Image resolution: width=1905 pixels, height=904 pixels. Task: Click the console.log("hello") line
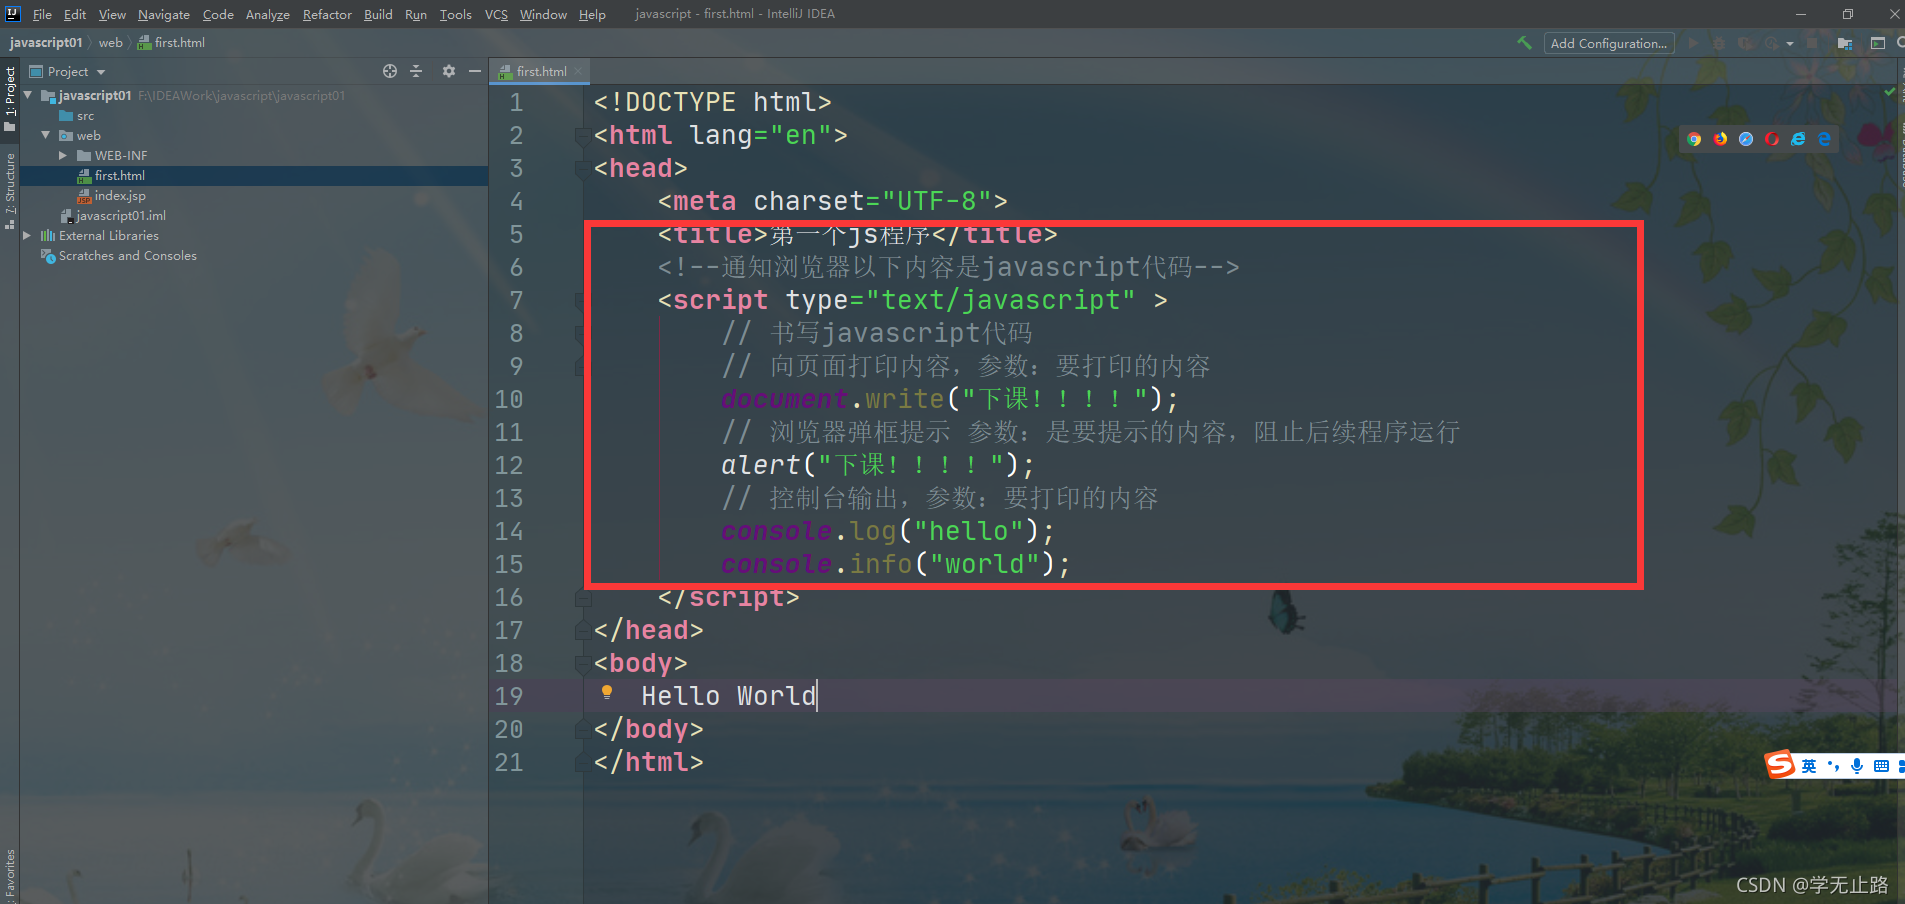(887, 531)
